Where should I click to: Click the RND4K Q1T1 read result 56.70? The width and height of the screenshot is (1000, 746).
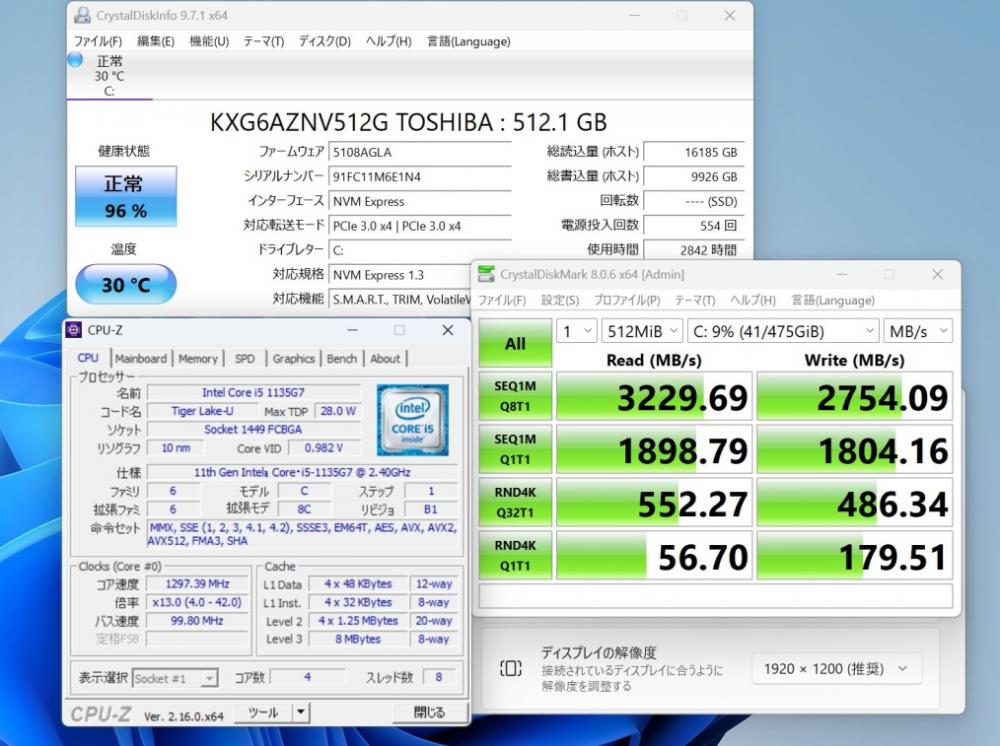pos(654,556)
